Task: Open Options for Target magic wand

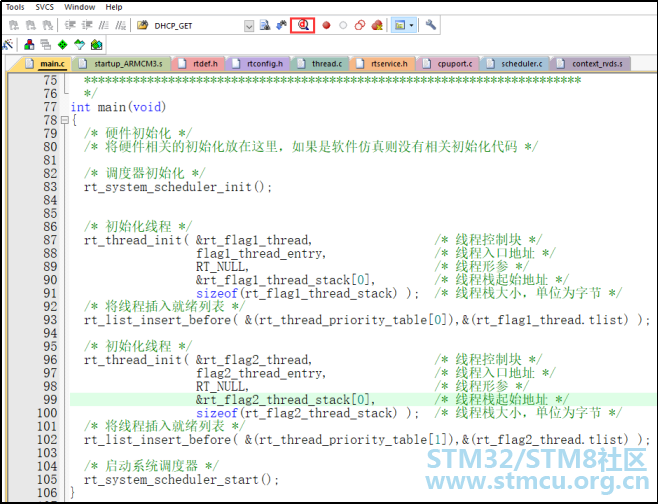Action: coord(8,44)
